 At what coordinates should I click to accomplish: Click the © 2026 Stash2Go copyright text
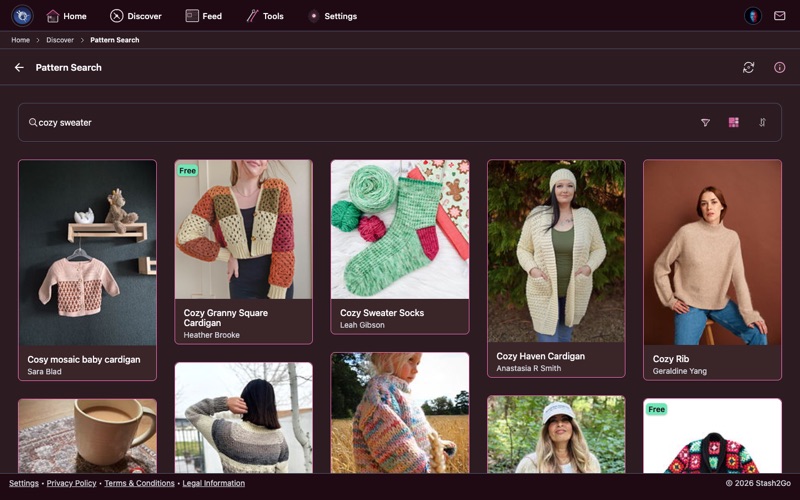point(758,483)
